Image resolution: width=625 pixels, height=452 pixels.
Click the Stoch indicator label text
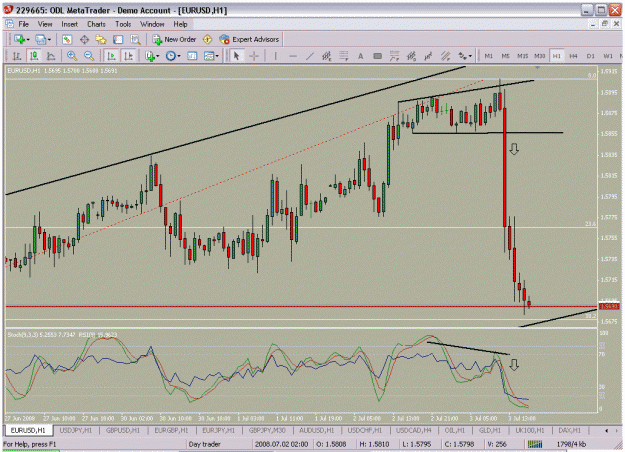[41, 335]
